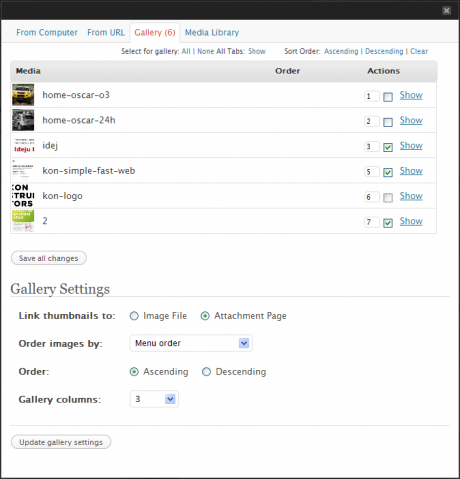The image size is (460, 479).
Task: Show details for idej
Action: (x=411, y=146)
